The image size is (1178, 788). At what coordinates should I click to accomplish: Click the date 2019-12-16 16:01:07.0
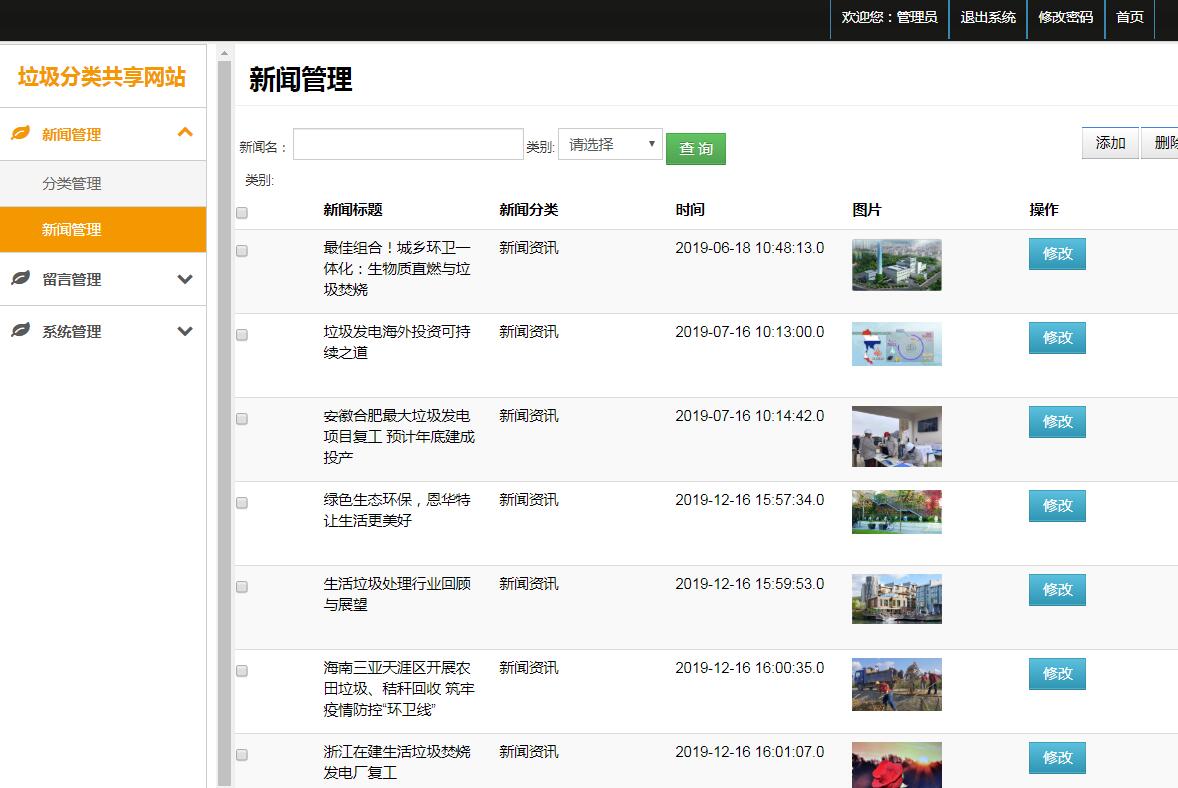point(750,752)
